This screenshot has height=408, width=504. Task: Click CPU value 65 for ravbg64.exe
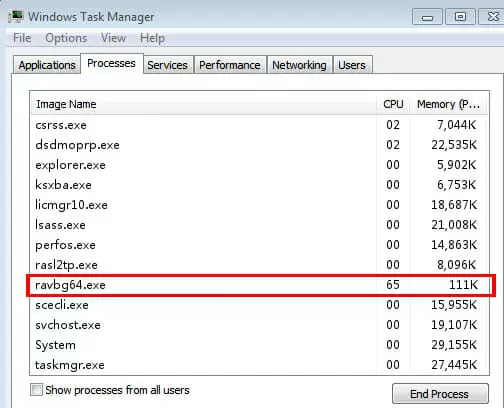[x=393, y=285]
